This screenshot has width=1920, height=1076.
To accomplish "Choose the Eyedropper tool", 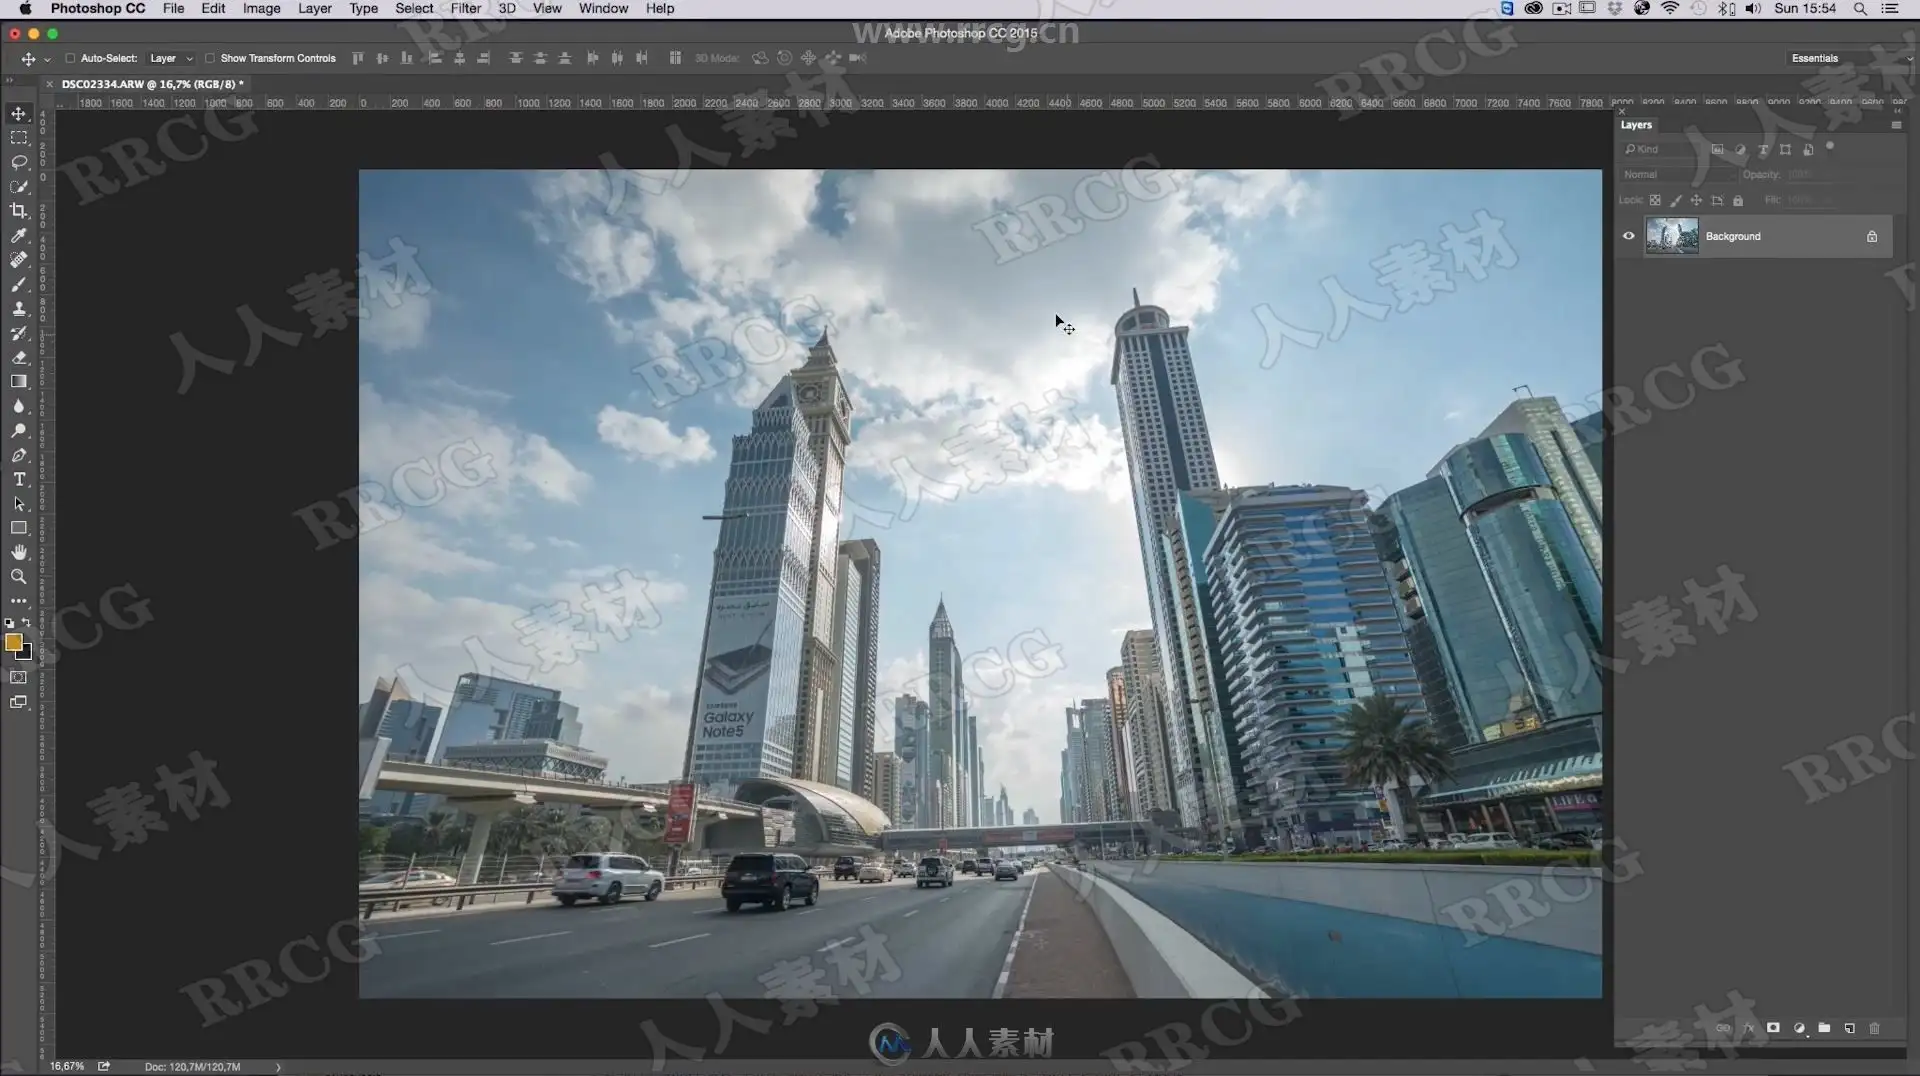I will point(18,236).
